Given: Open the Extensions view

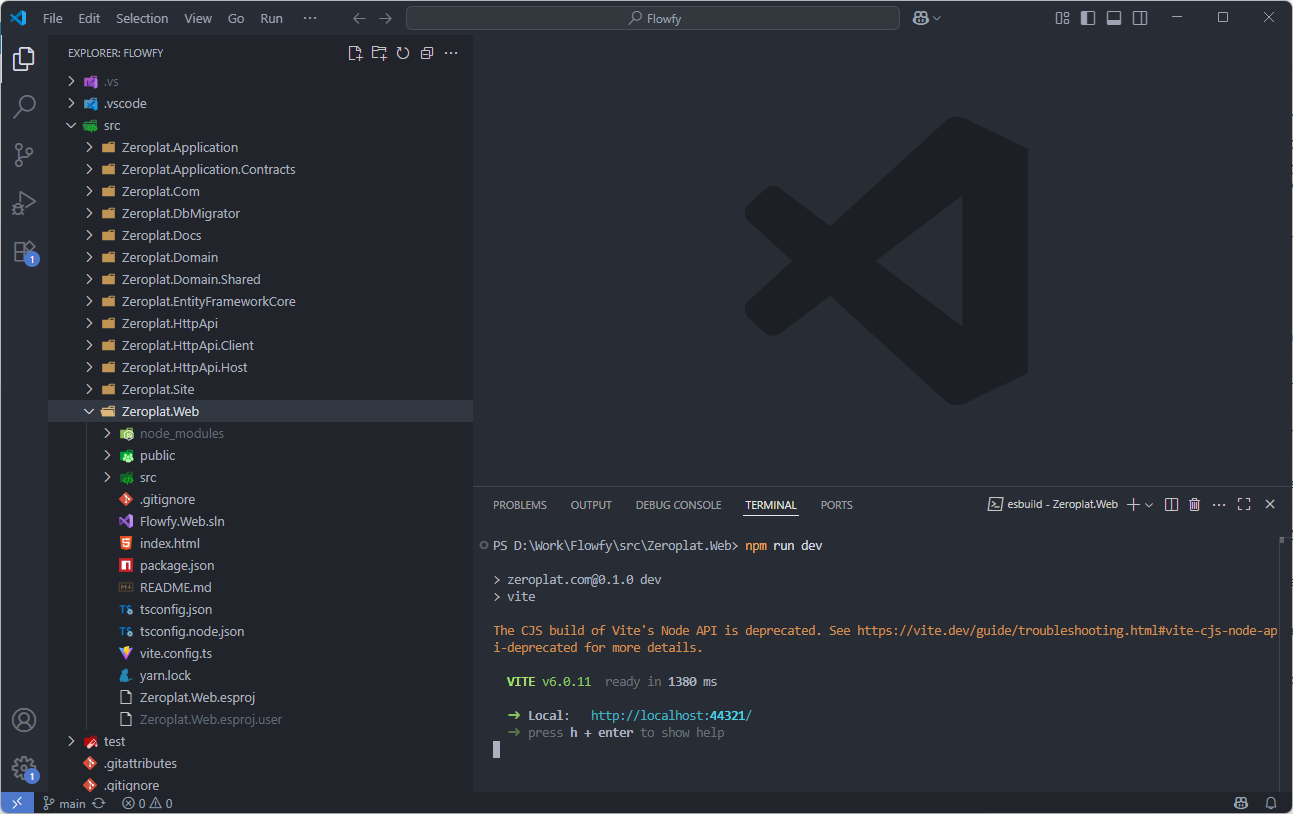Looking at the screenshot, I should (x=24, y=251).
